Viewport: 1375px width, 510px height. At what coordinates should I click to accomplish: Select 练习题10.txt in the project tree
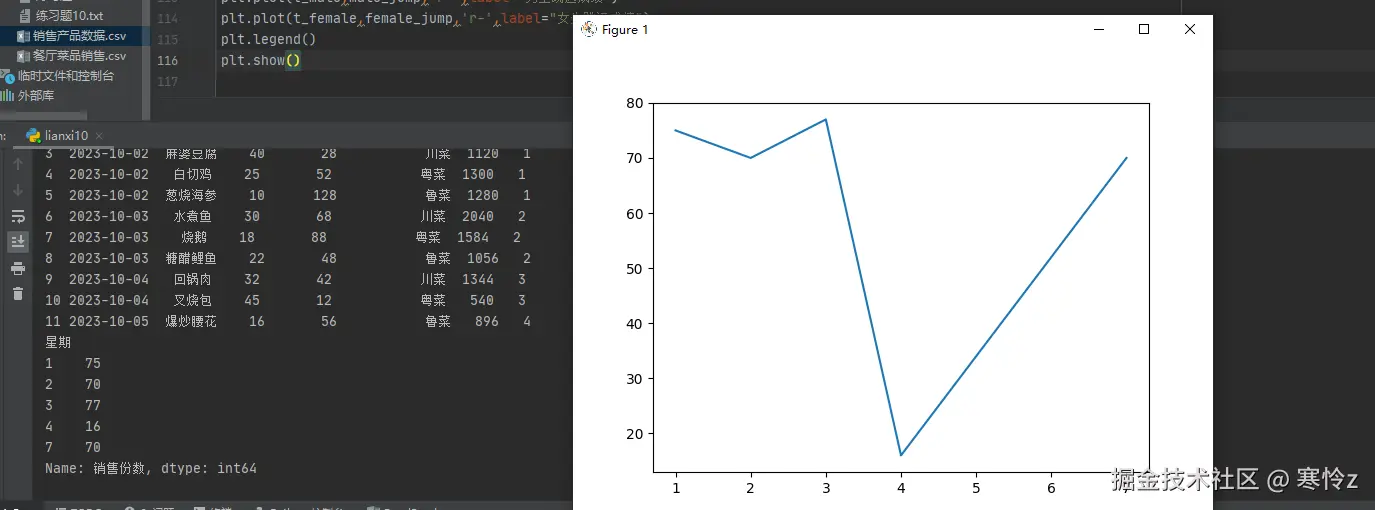click(x=69, y=16)
